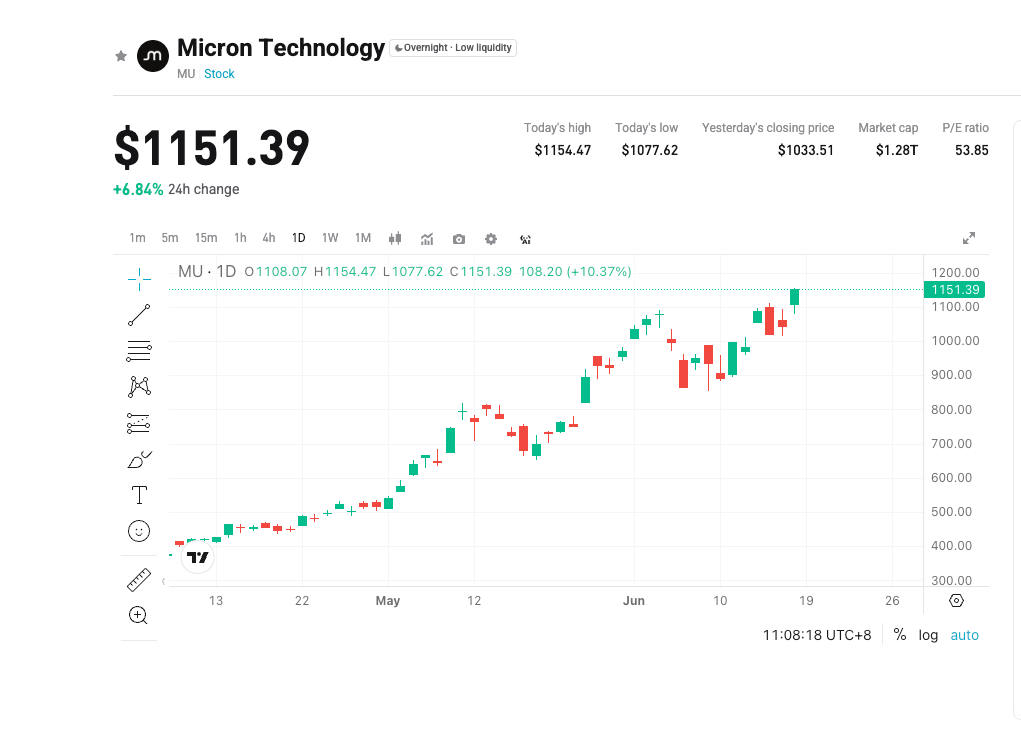Click yesterday's closing price $1033.51
The image size is (1021, 736).
805,150
